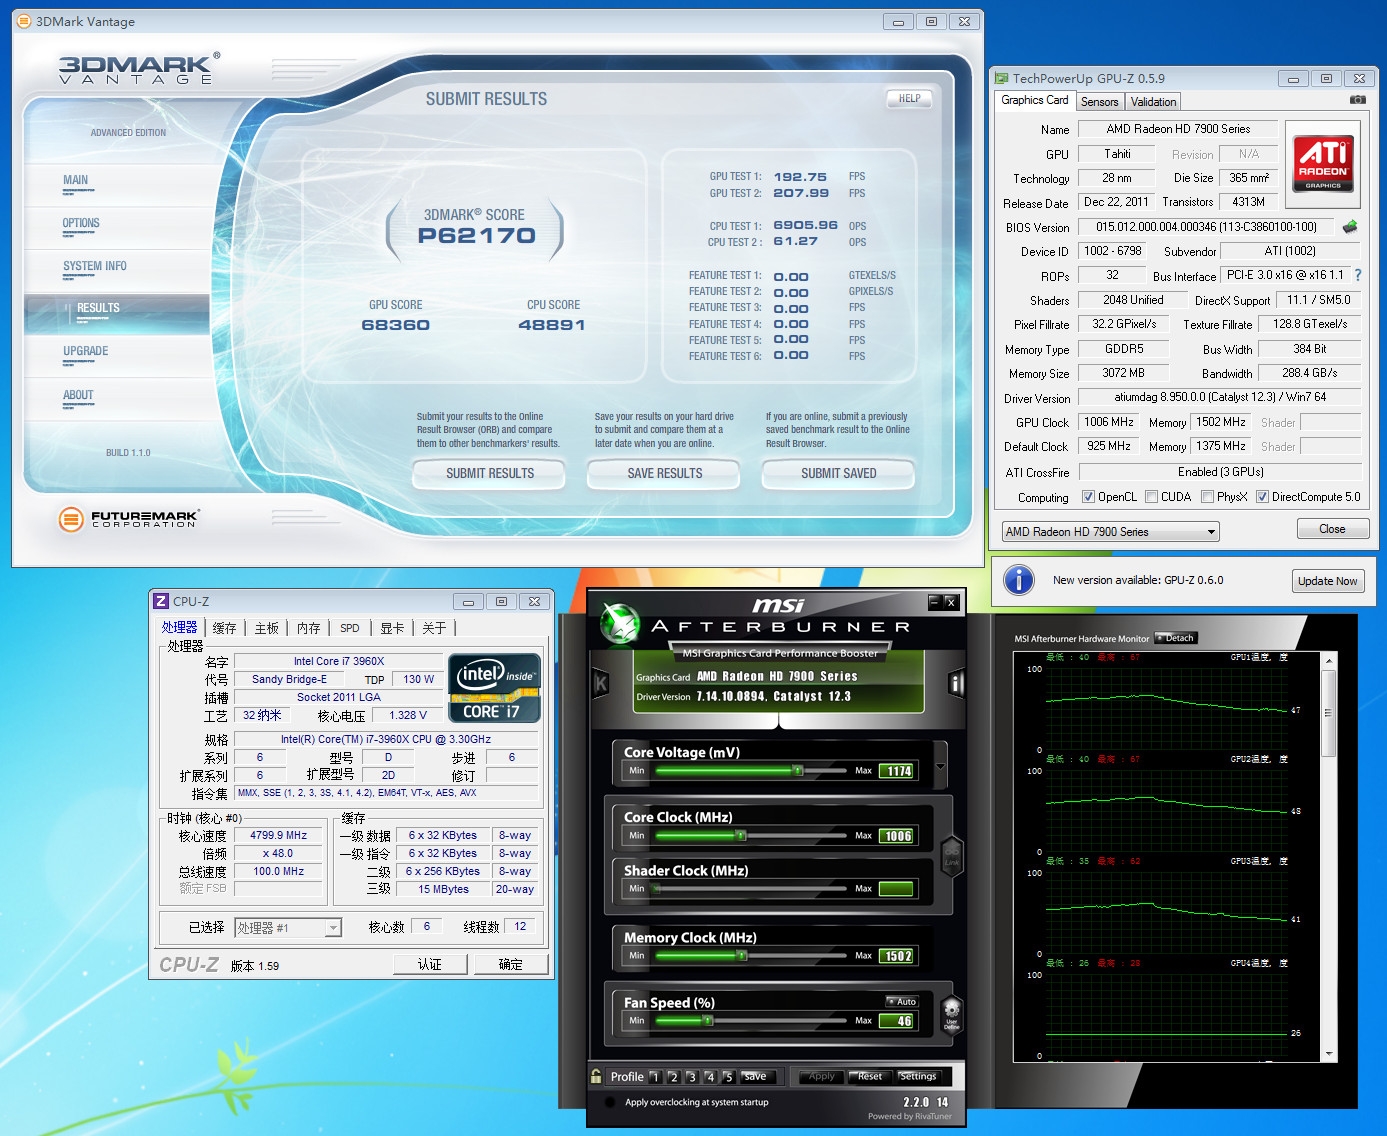Image resolution: width=1387 pixels, height=1136 pixels.
Task: Toggle the fan speed Auto button
Action: click(x=901, y=1001)
